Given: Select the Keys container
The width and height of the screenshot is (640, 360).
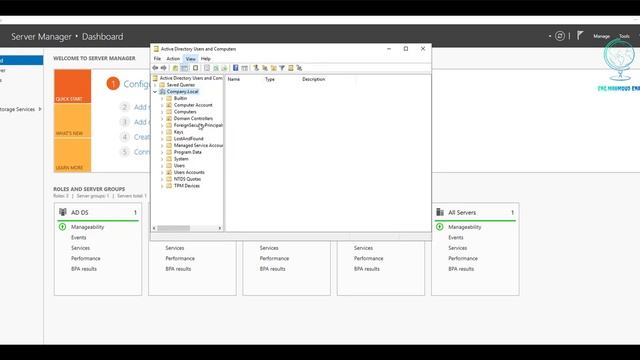Looking at the screenshot, I should click(x=178, y=132).
